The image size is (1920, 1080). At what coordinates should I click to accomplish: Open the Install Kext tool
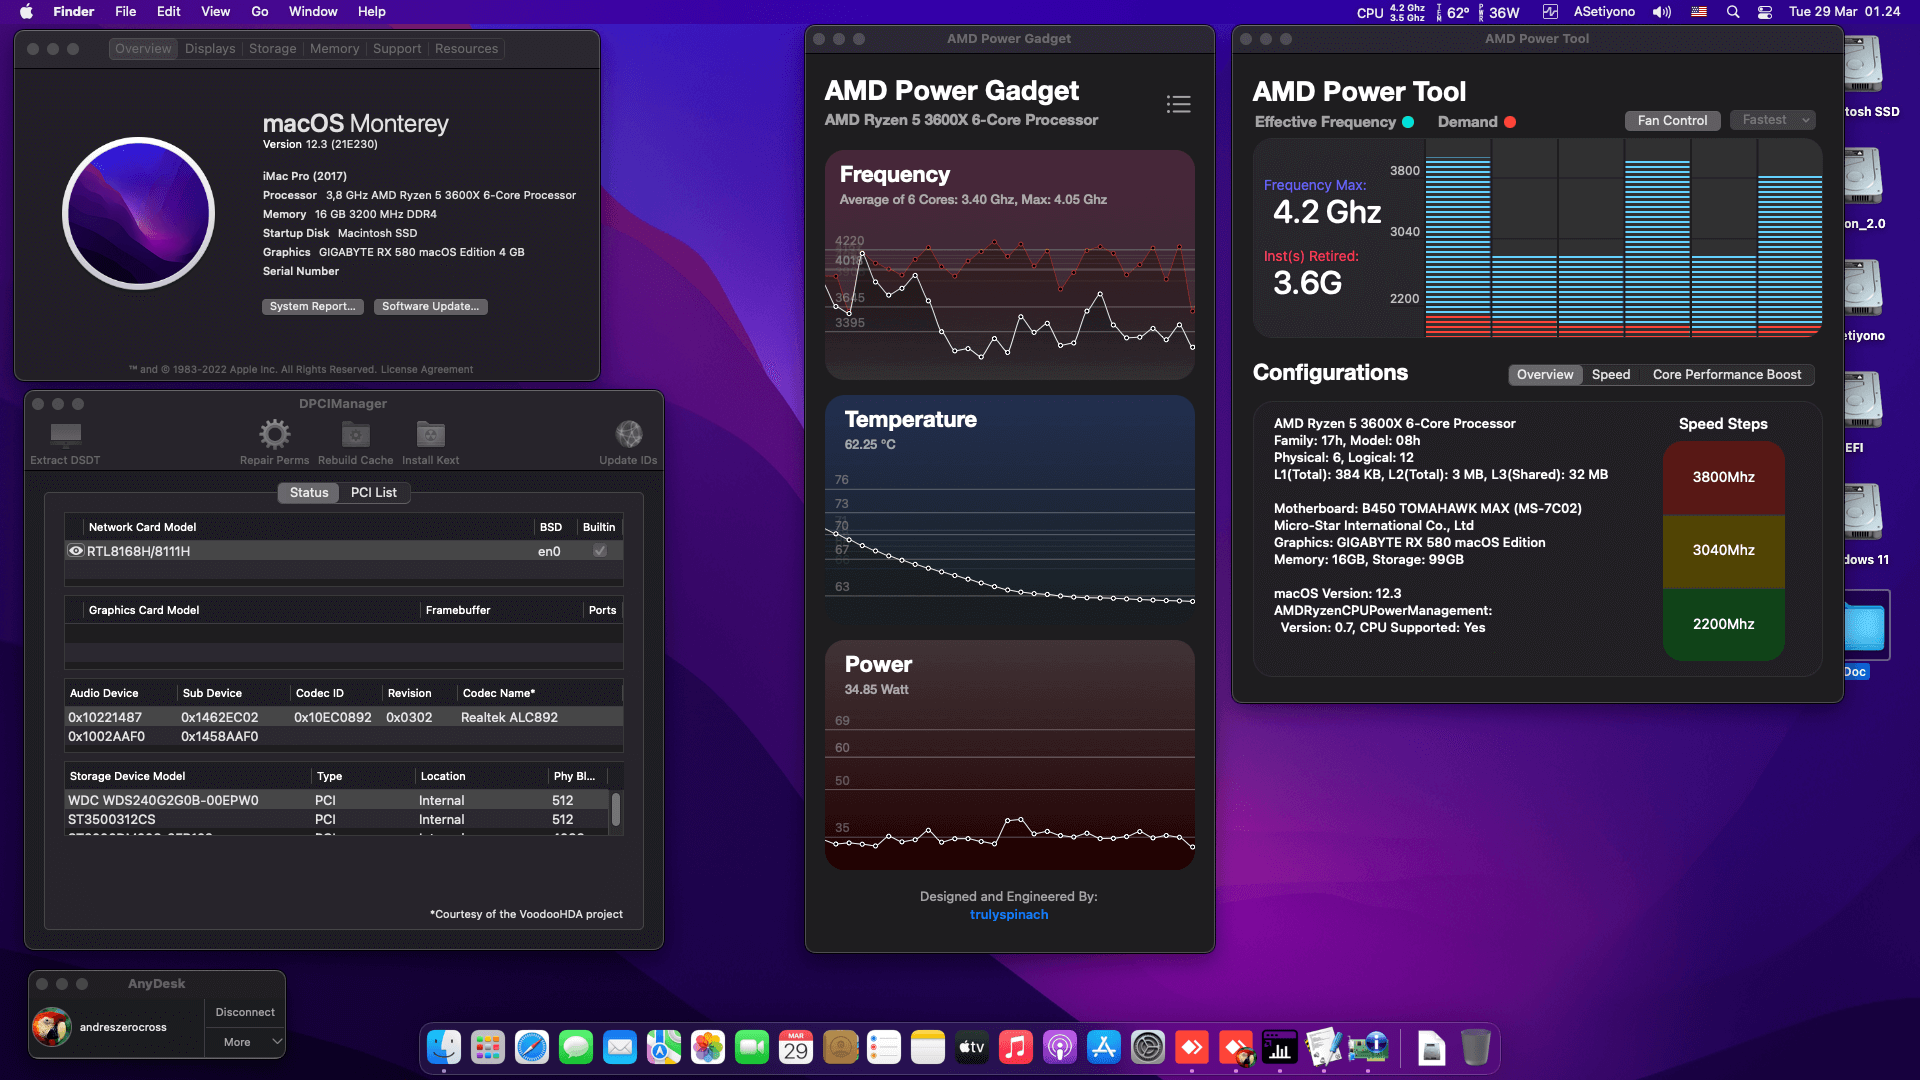430,434
